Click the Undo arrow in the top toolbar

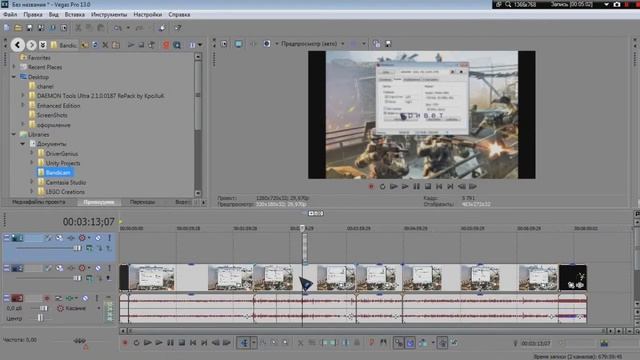[118, 28]
